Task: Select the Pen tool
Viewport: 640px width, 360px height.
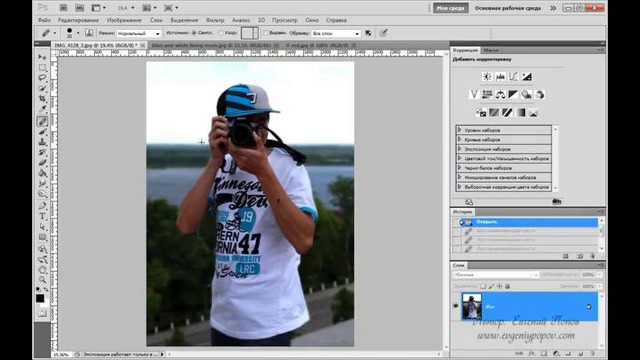Action: point(42,206)
